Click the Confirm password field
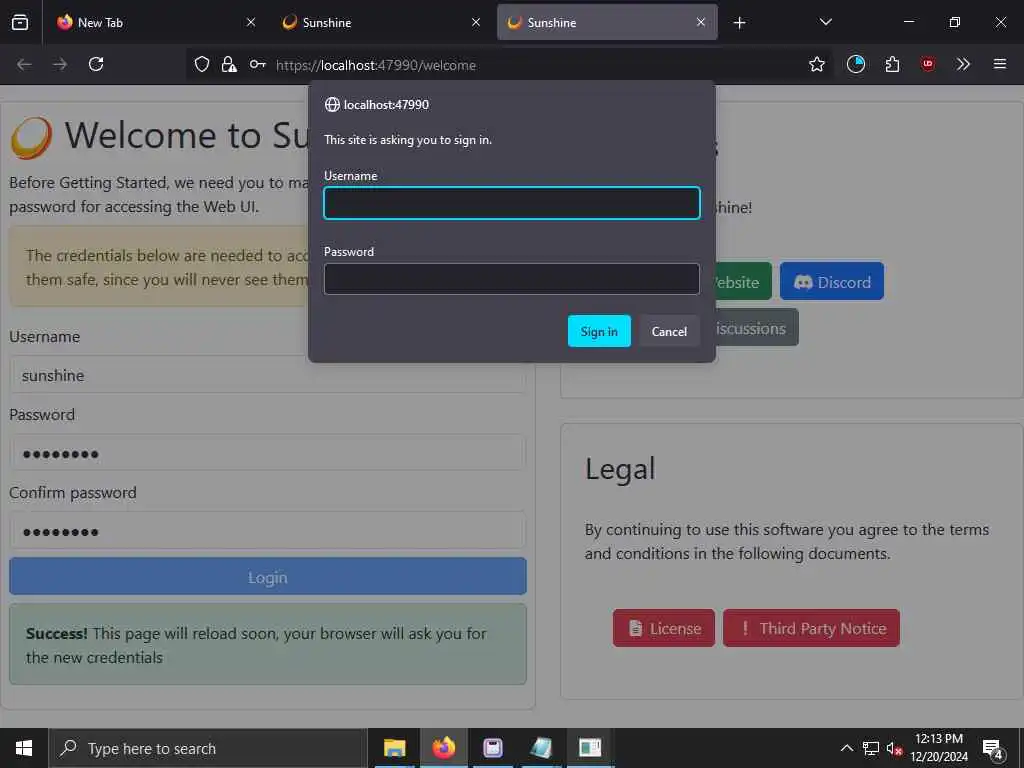This screenshot has width=1024, height=768. click(268, 531)
